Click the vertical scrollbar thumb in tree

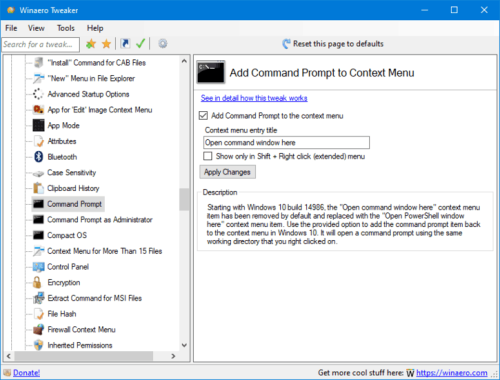point(184,199)
